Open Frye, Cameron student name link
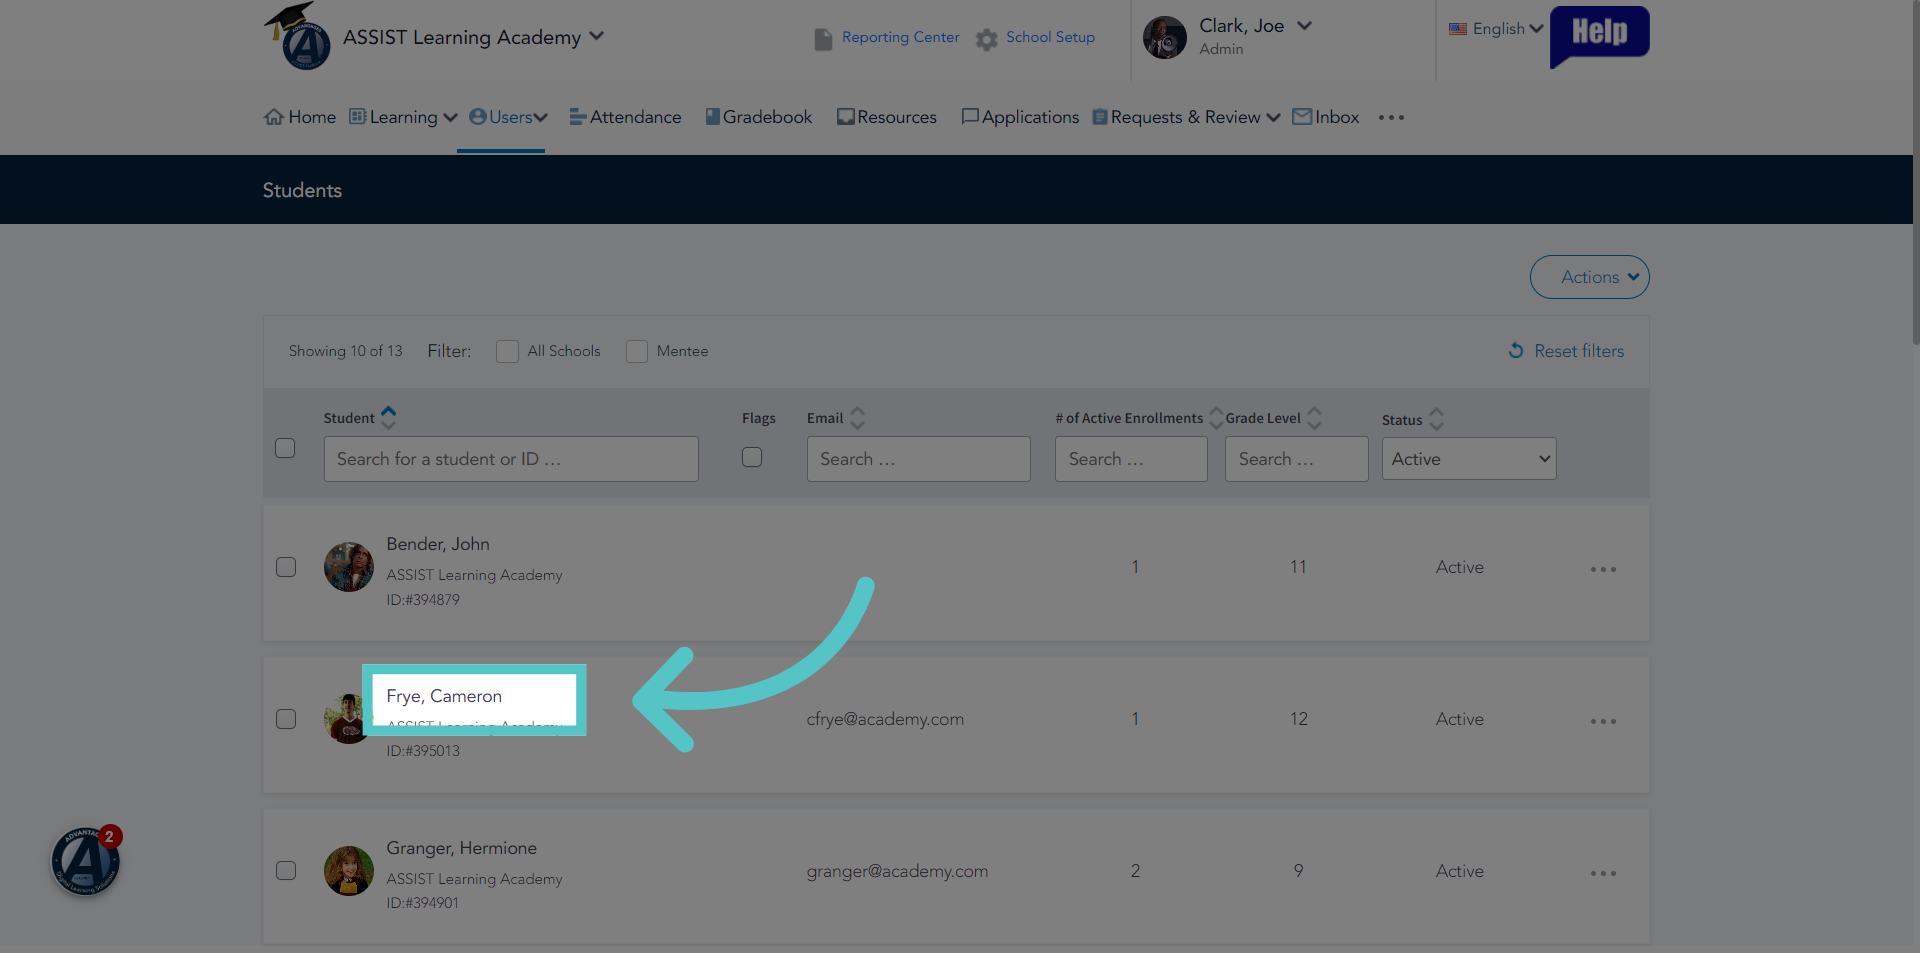 (444, 696)
